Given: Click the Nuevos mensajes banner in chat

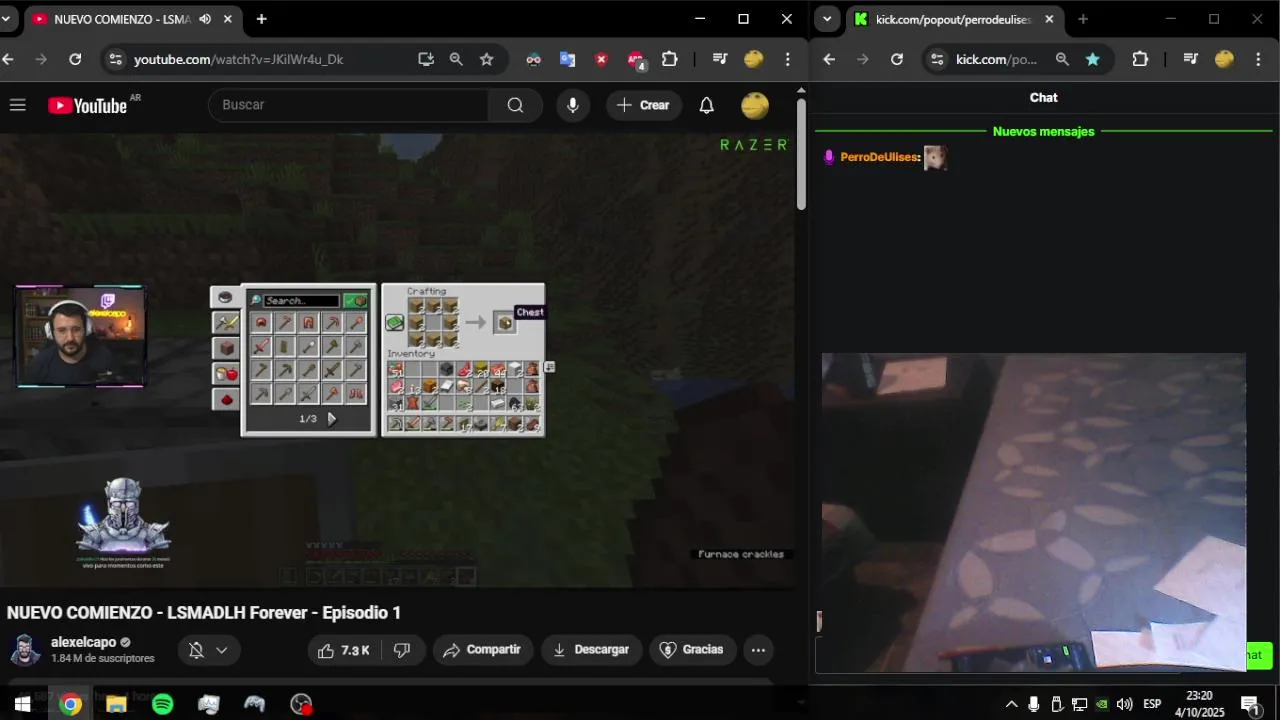Looking at the screenshot, I should (x=1043, y=131).
